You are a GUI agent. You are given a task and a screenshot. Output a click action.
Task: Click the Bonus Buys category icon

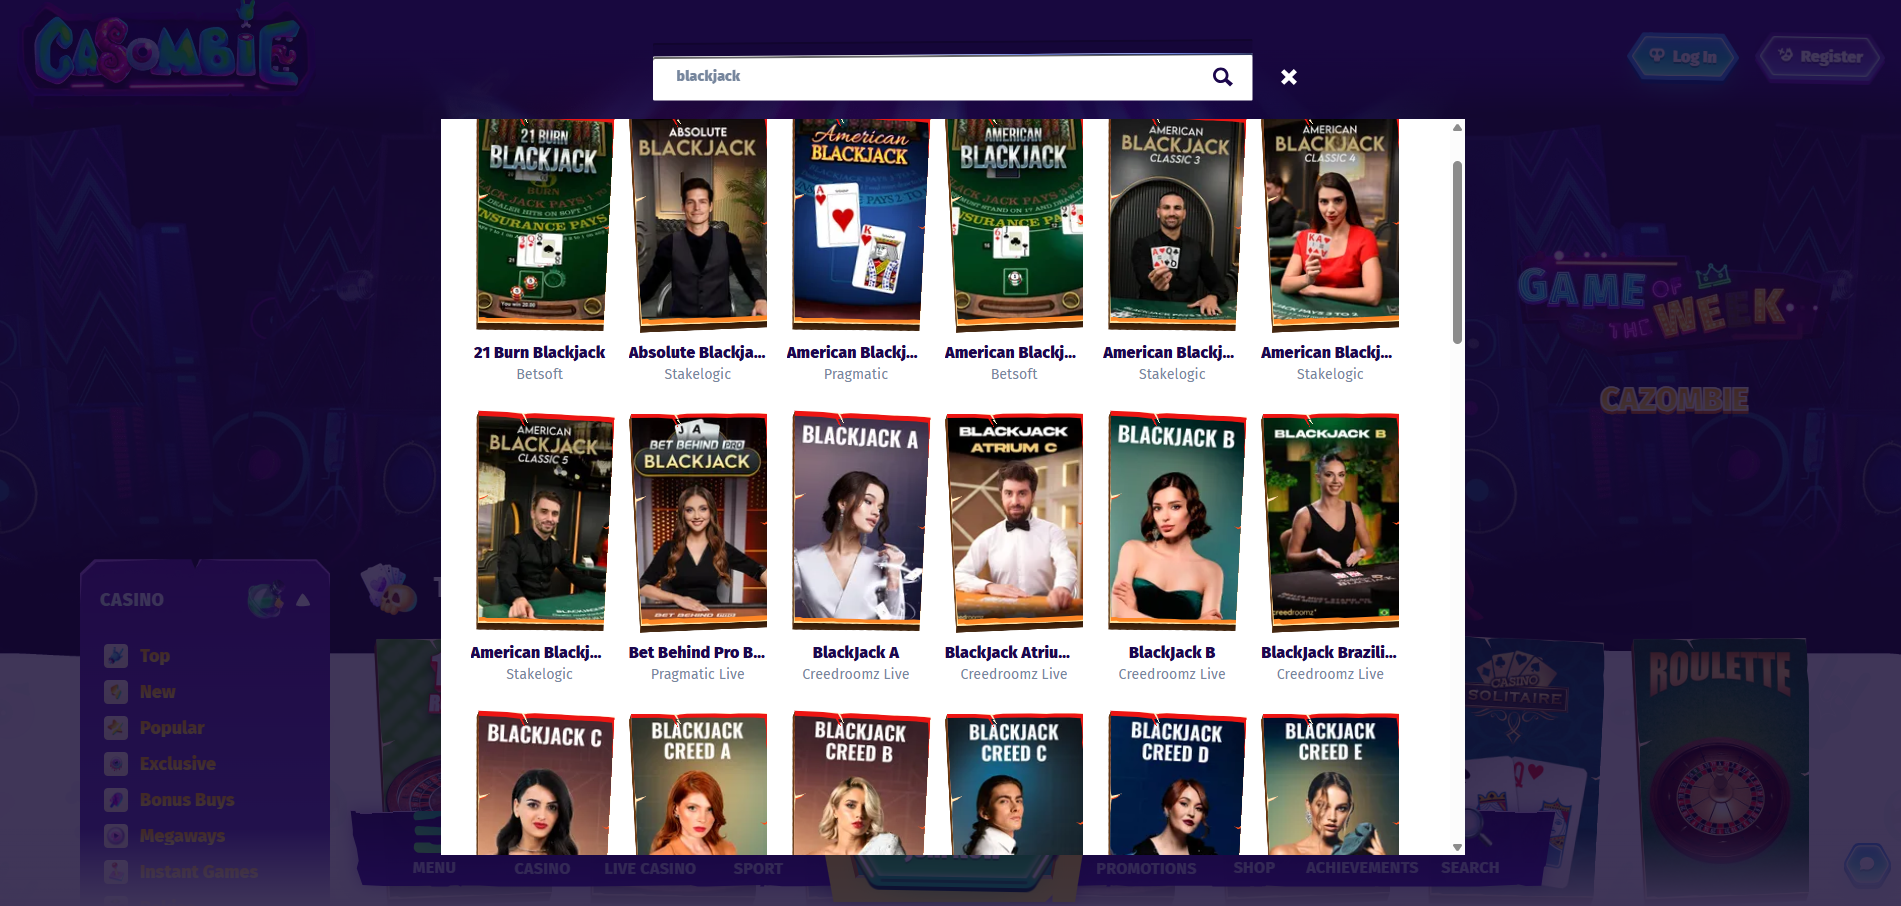116,800
